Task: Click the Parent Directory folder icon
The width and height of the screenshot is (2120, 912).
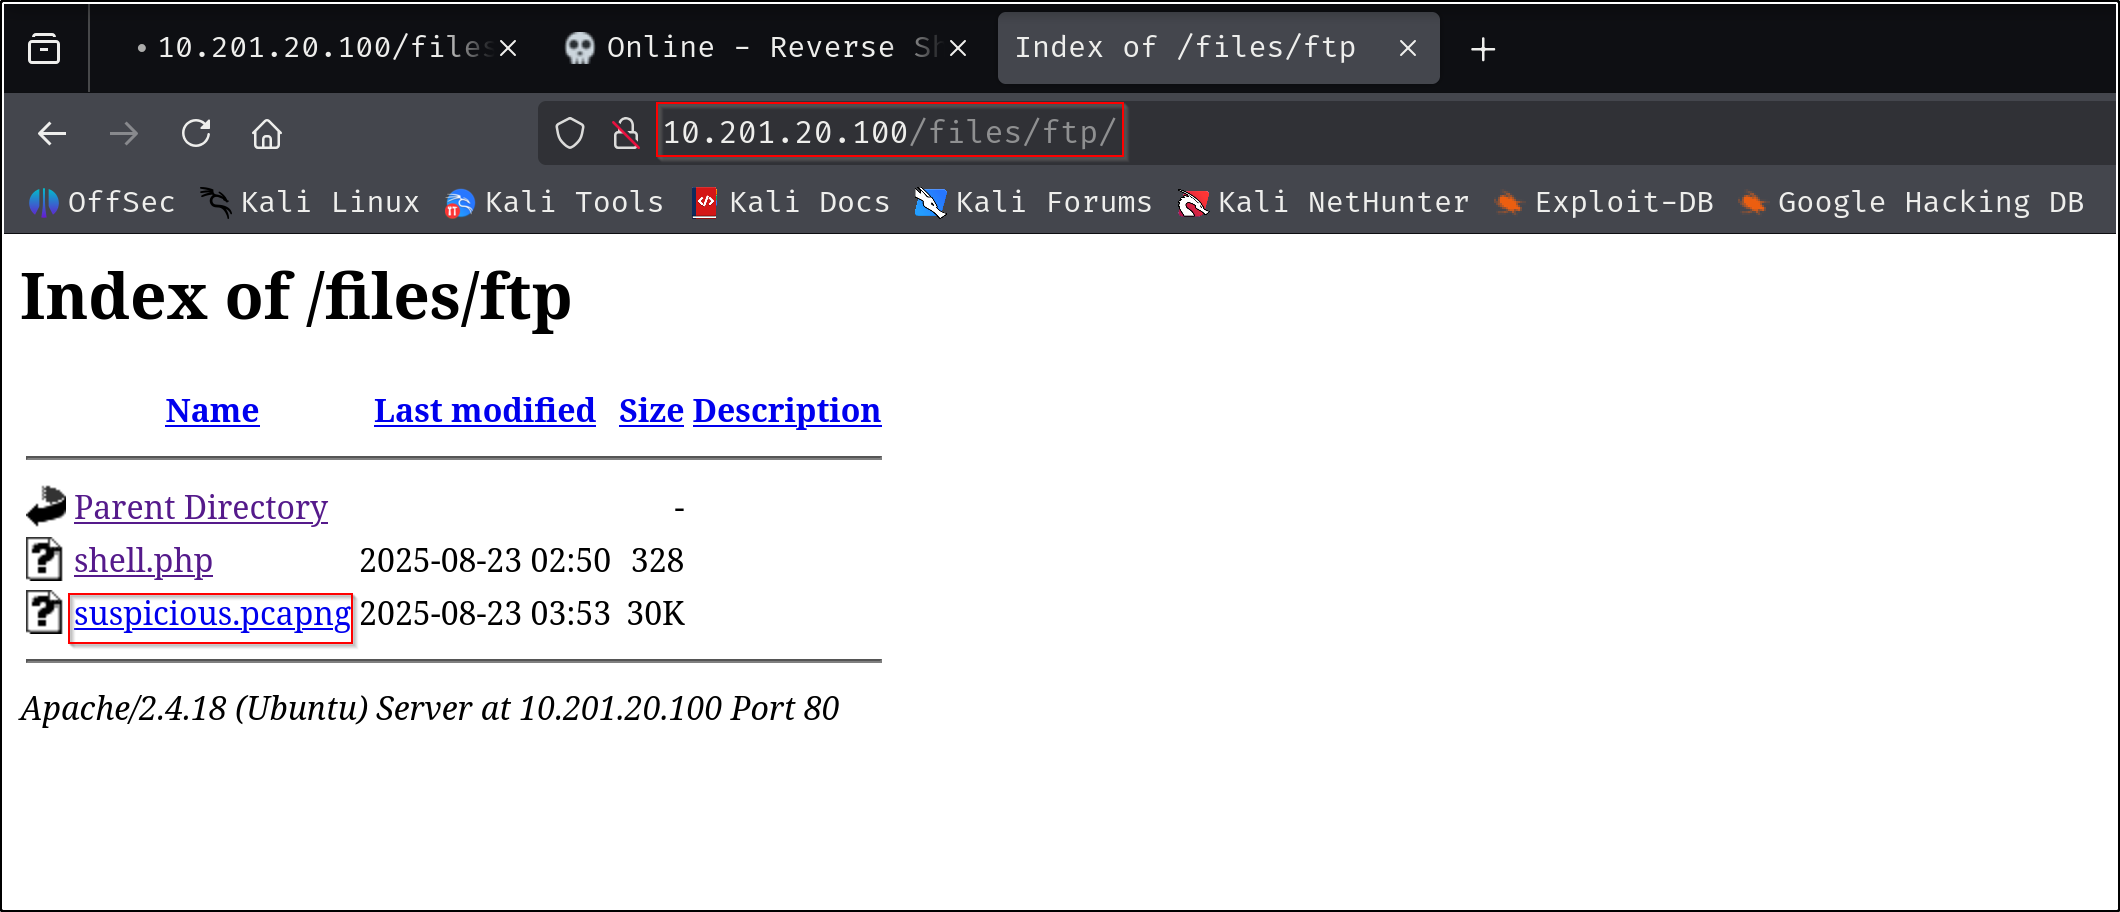Action: click(46, 507)
